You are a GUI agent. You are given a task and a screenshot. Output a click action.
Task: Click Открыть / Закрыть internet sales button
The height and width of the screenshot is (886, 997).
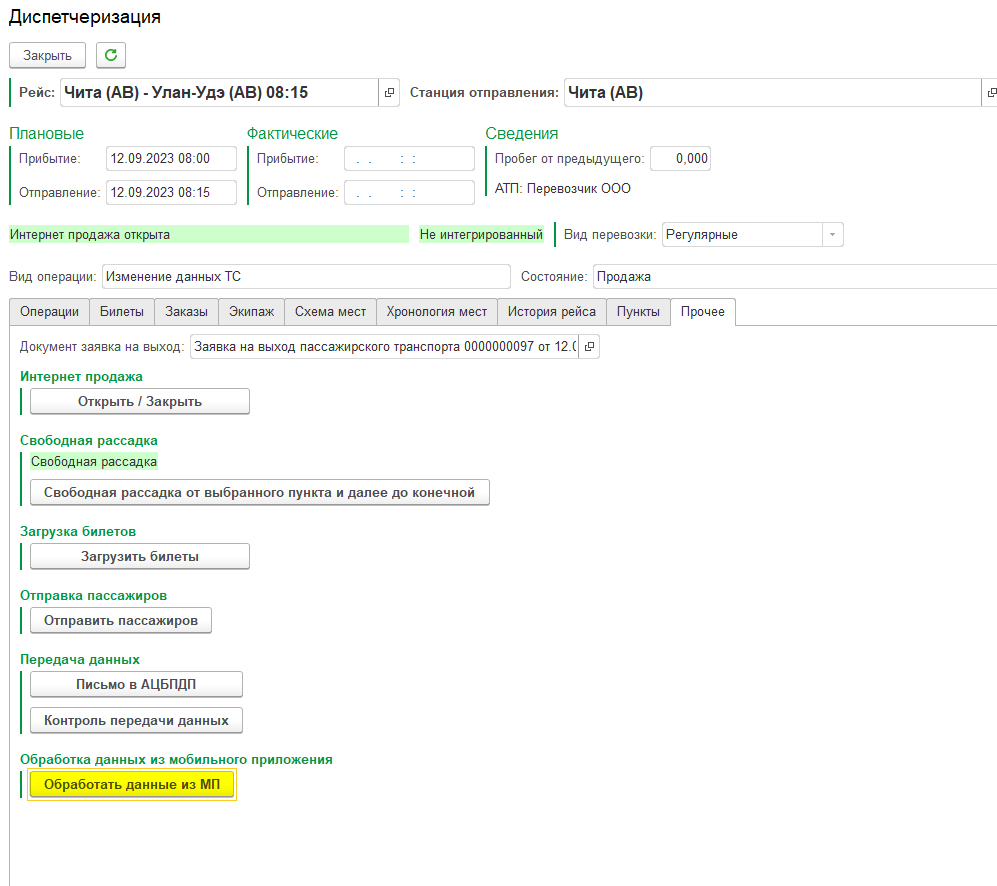pyautogui.click(x=140, y=401)
